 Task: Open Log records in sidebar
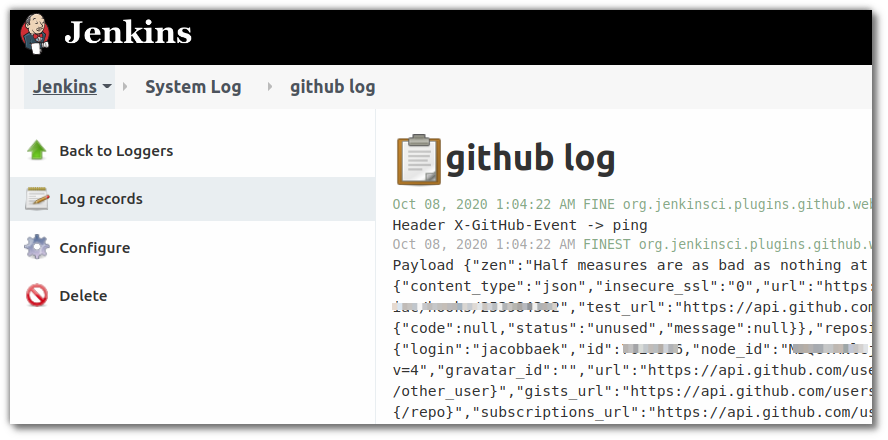[101, 199]
